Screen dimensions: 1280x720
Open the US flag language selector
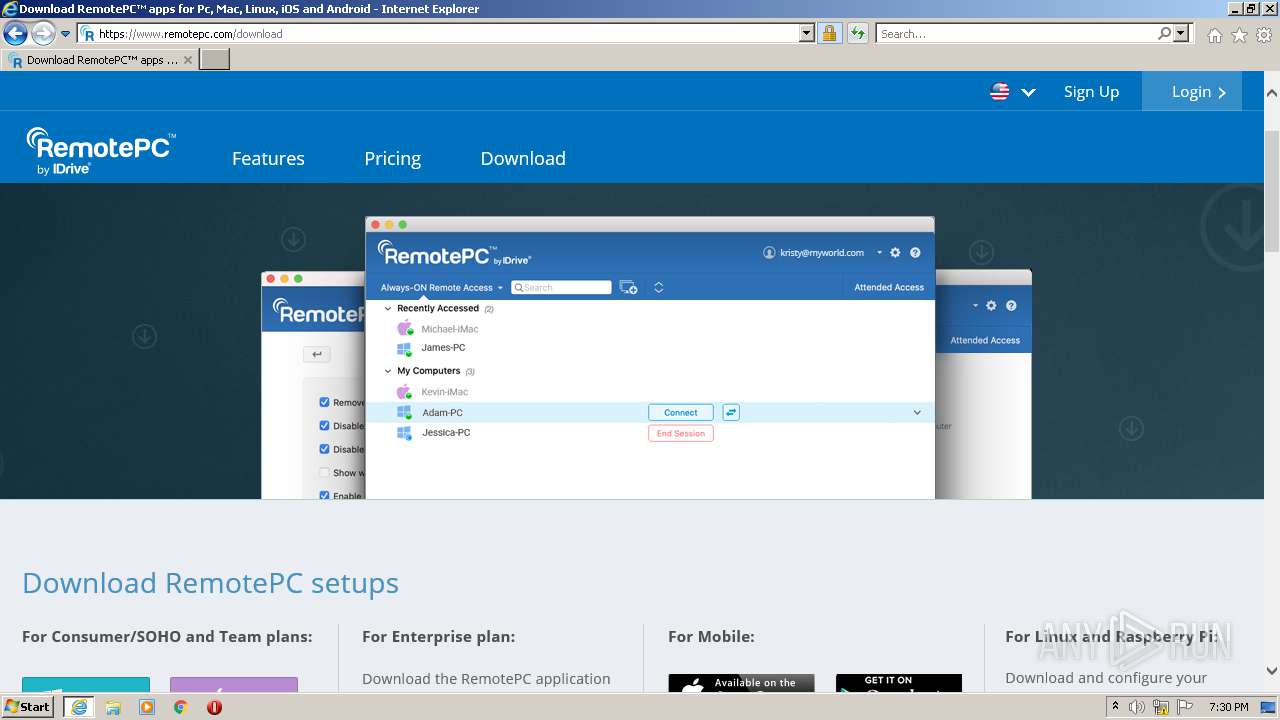[1012, 92]
